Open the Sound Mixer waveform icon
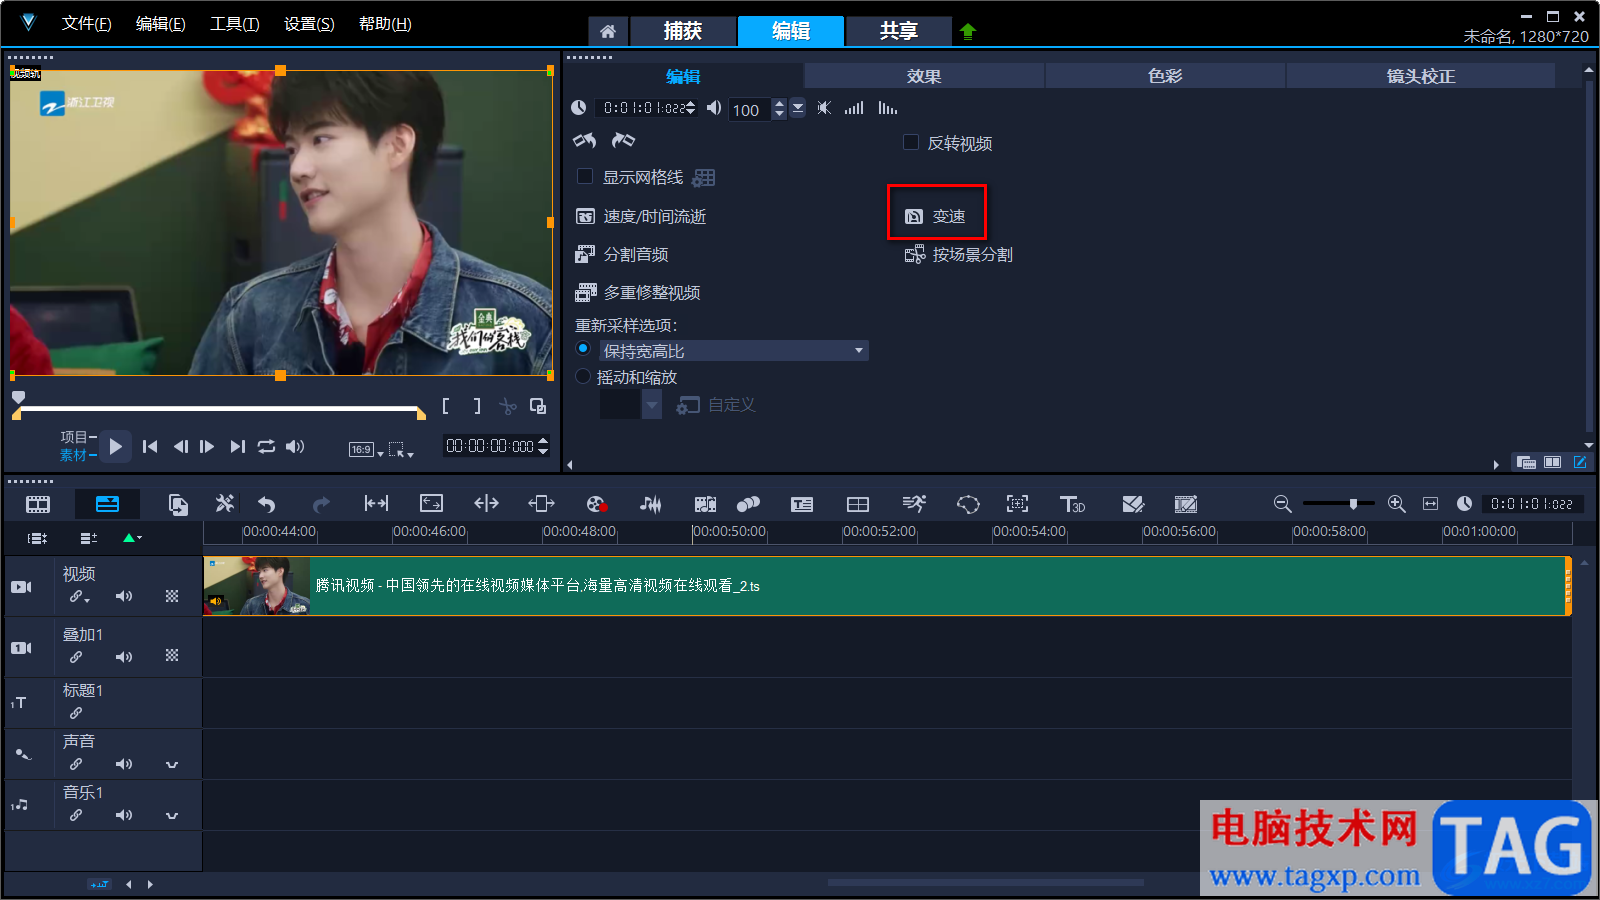The image size is (1600, 900). coord(650,504)
